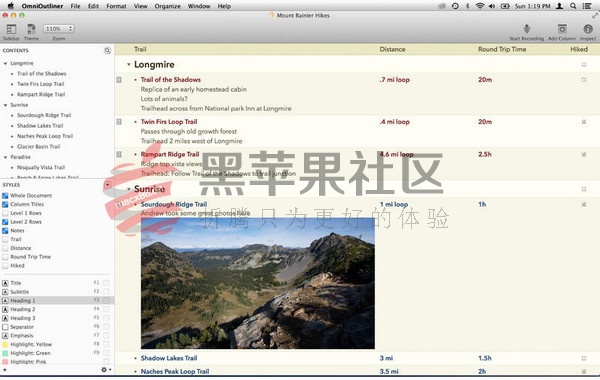Click the Separator style icon
The image size is (600, 380).
tap(5, 327)
